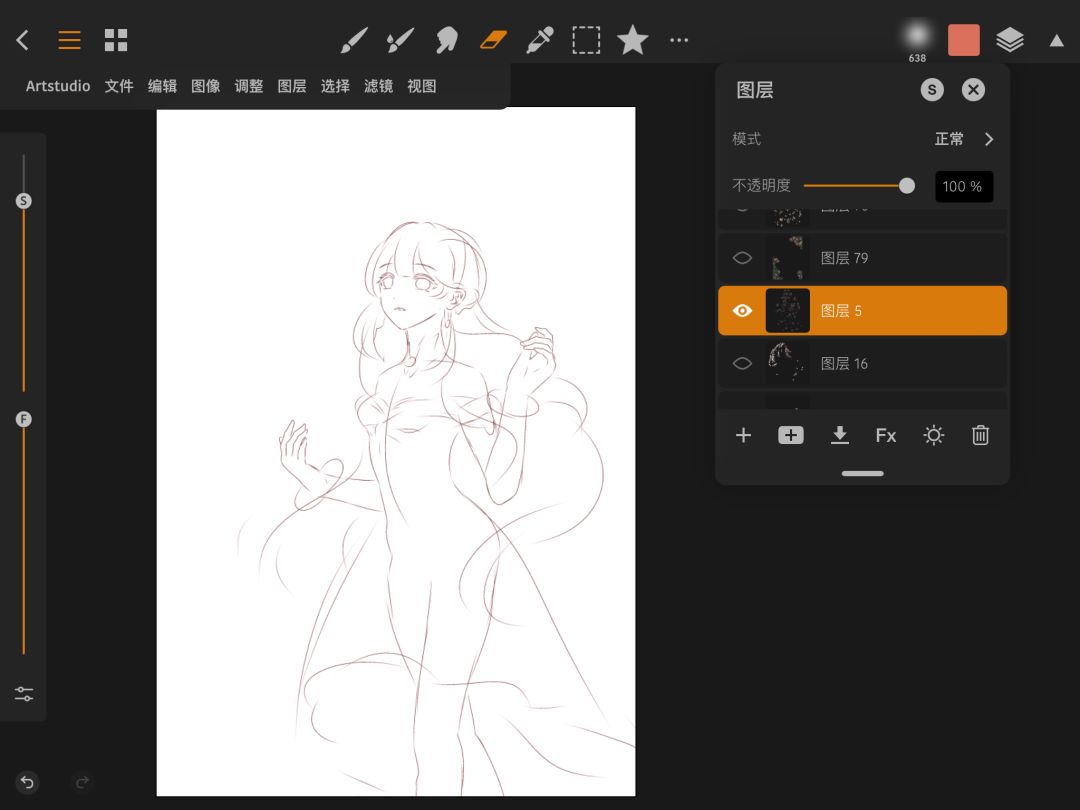Show layer 79 with eye icon
The width and height of the screenshot is (1080, 810).
(x=742, y=258)
